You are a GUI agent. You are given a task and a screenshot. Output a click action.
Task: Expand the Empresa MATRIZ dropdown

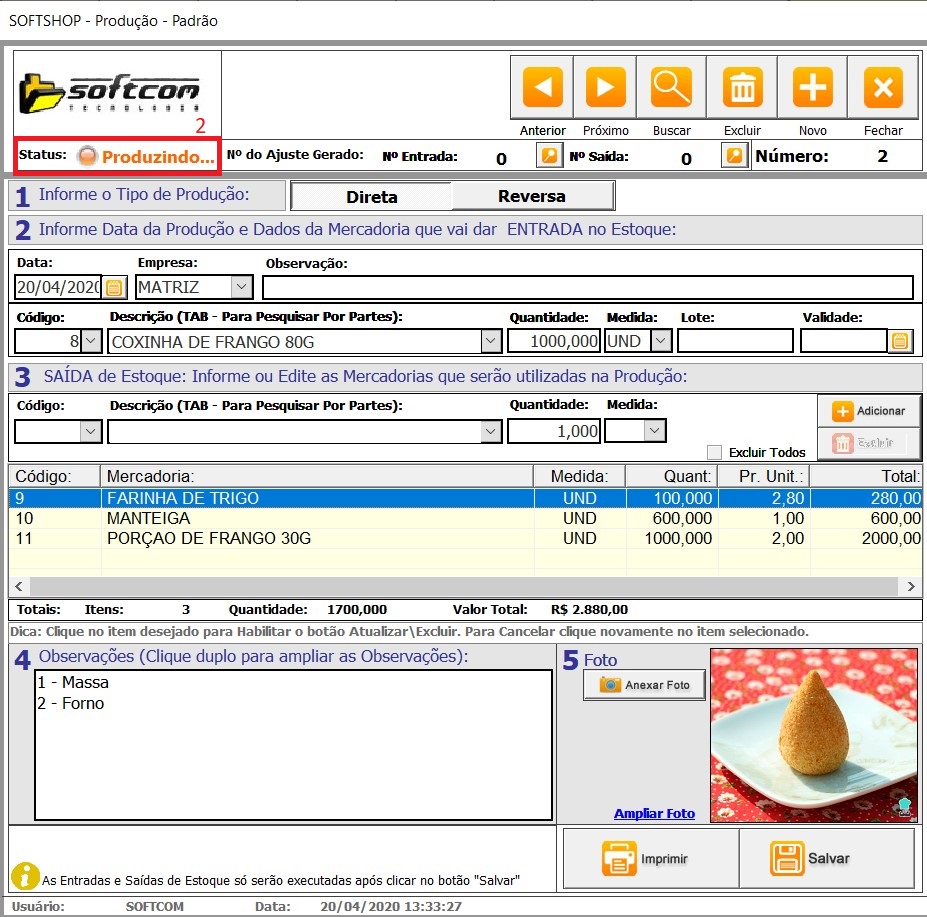pyautogui.click(x=241, y=288)
